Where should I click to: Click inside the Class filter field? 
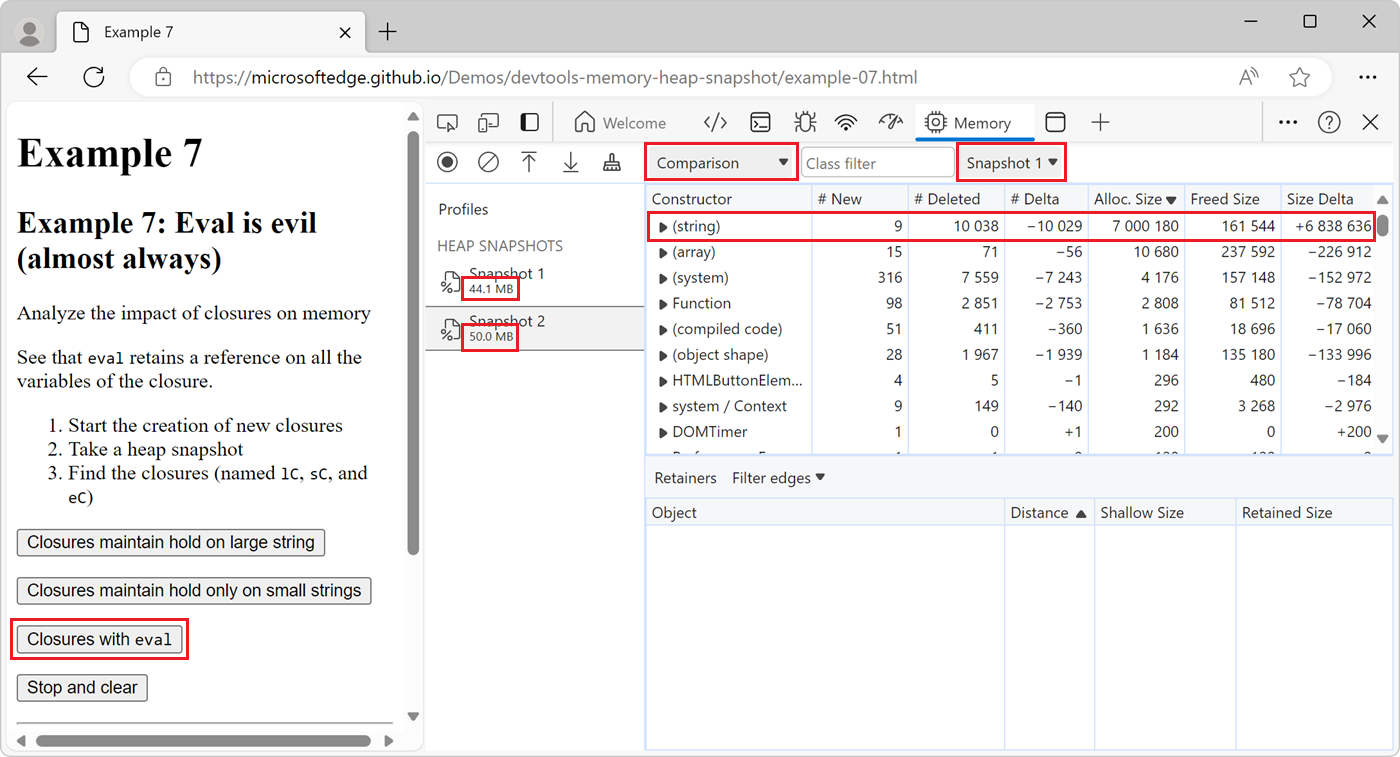(877, 162)
